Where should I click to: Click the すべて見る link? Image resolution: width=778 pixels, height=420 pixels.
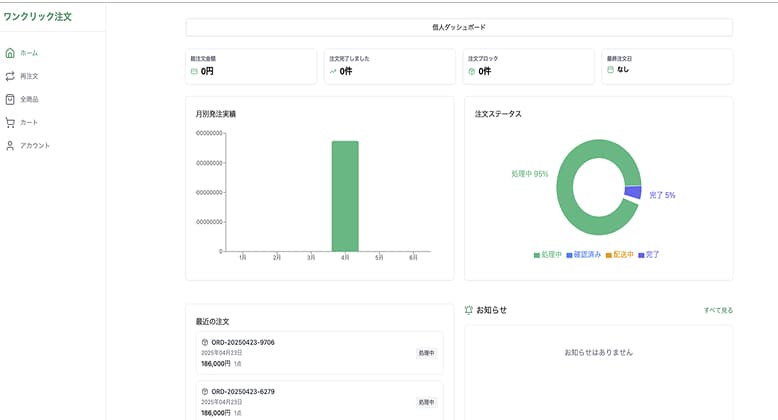pos(717,310)
